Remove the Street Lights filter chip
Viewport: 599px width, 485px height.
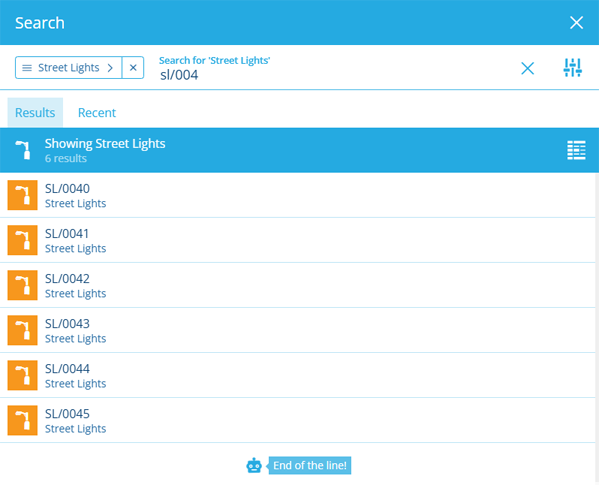click(x=133, y=68)
